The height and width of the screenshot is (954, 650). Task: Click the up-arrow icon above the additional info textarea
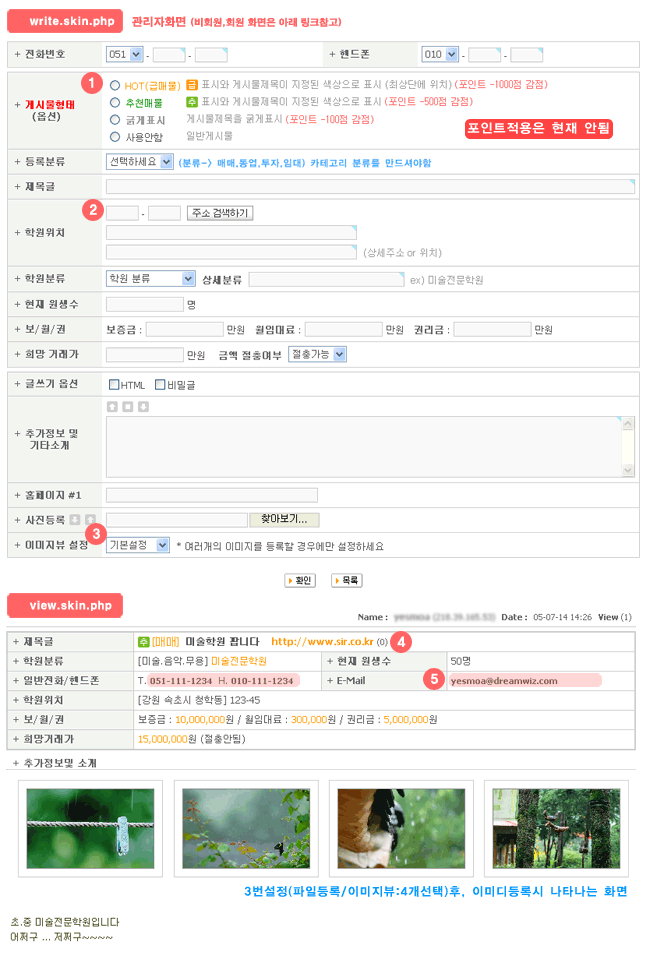pos(112,406)
